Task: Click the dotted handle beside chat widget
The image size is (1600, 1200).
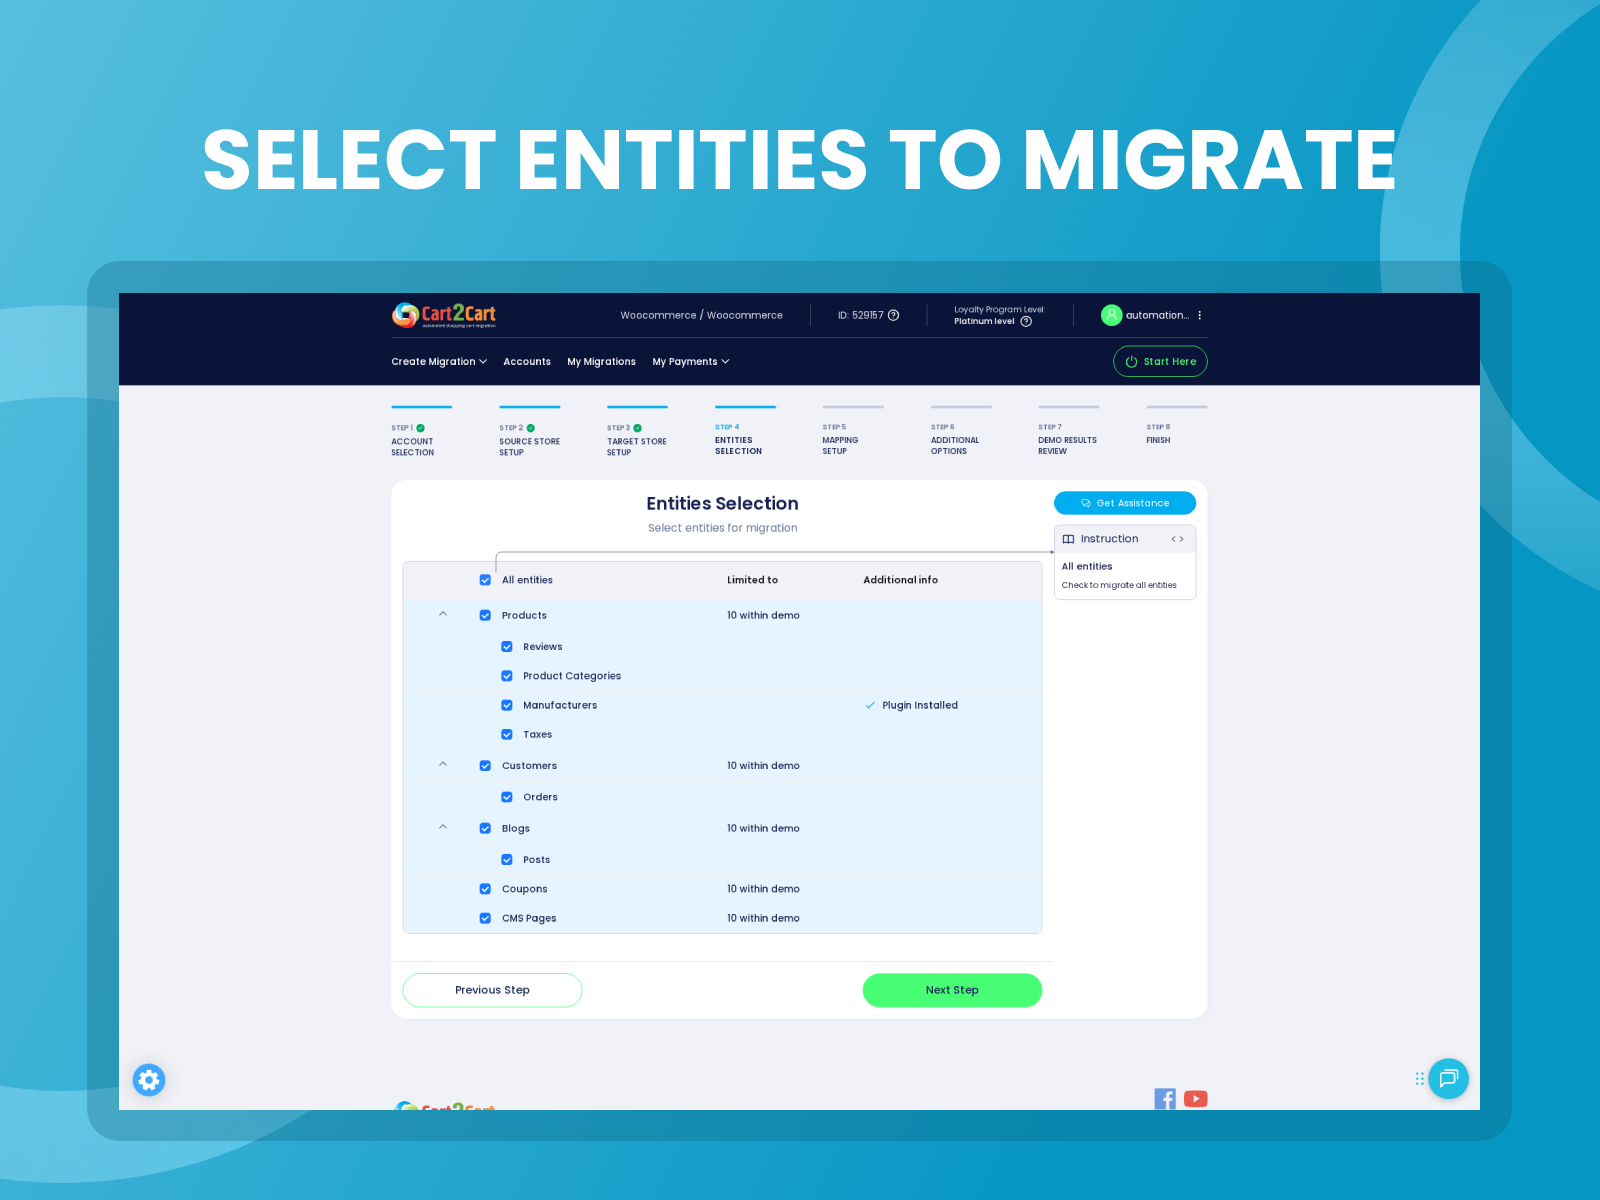Action: [1419, 1078]
